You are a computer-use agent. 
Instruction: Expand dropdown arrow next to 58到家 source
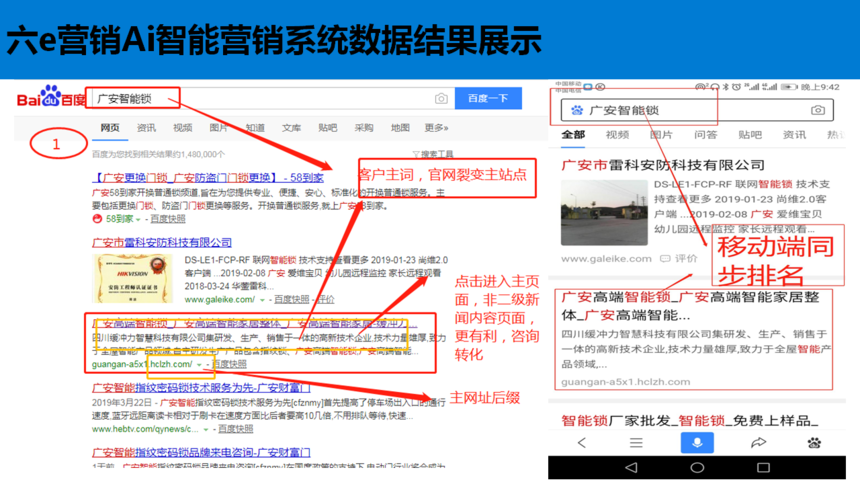138,219
